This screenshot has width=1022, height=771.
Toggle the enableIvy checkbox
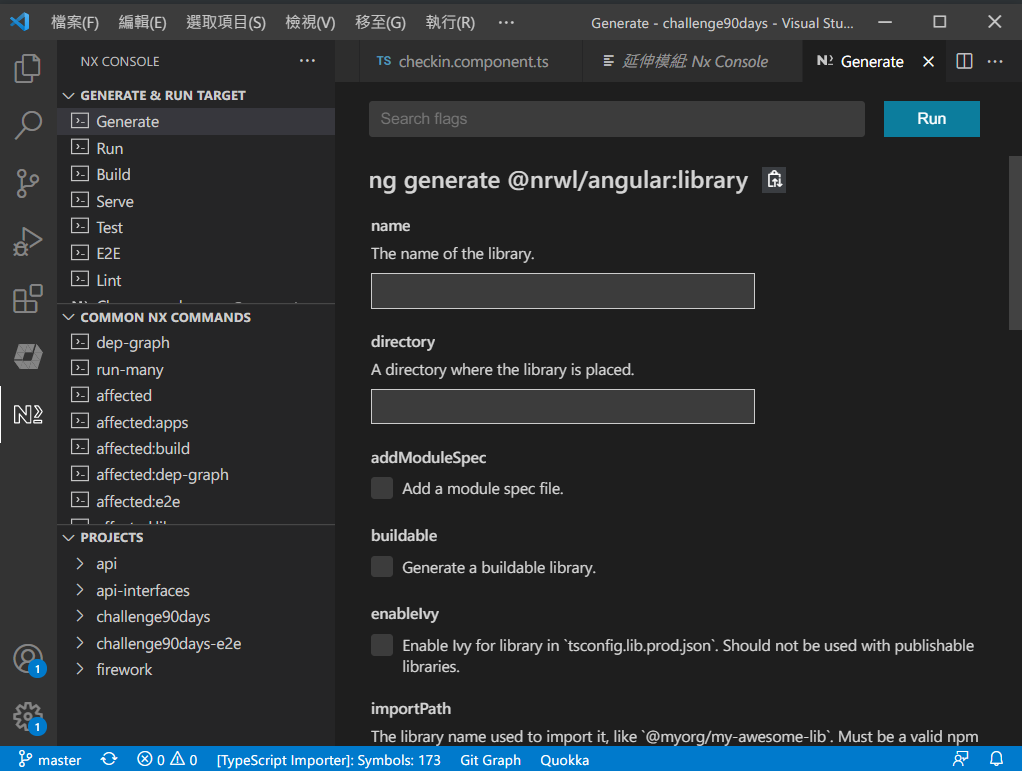pyautogui.click(x=382, y=645)
